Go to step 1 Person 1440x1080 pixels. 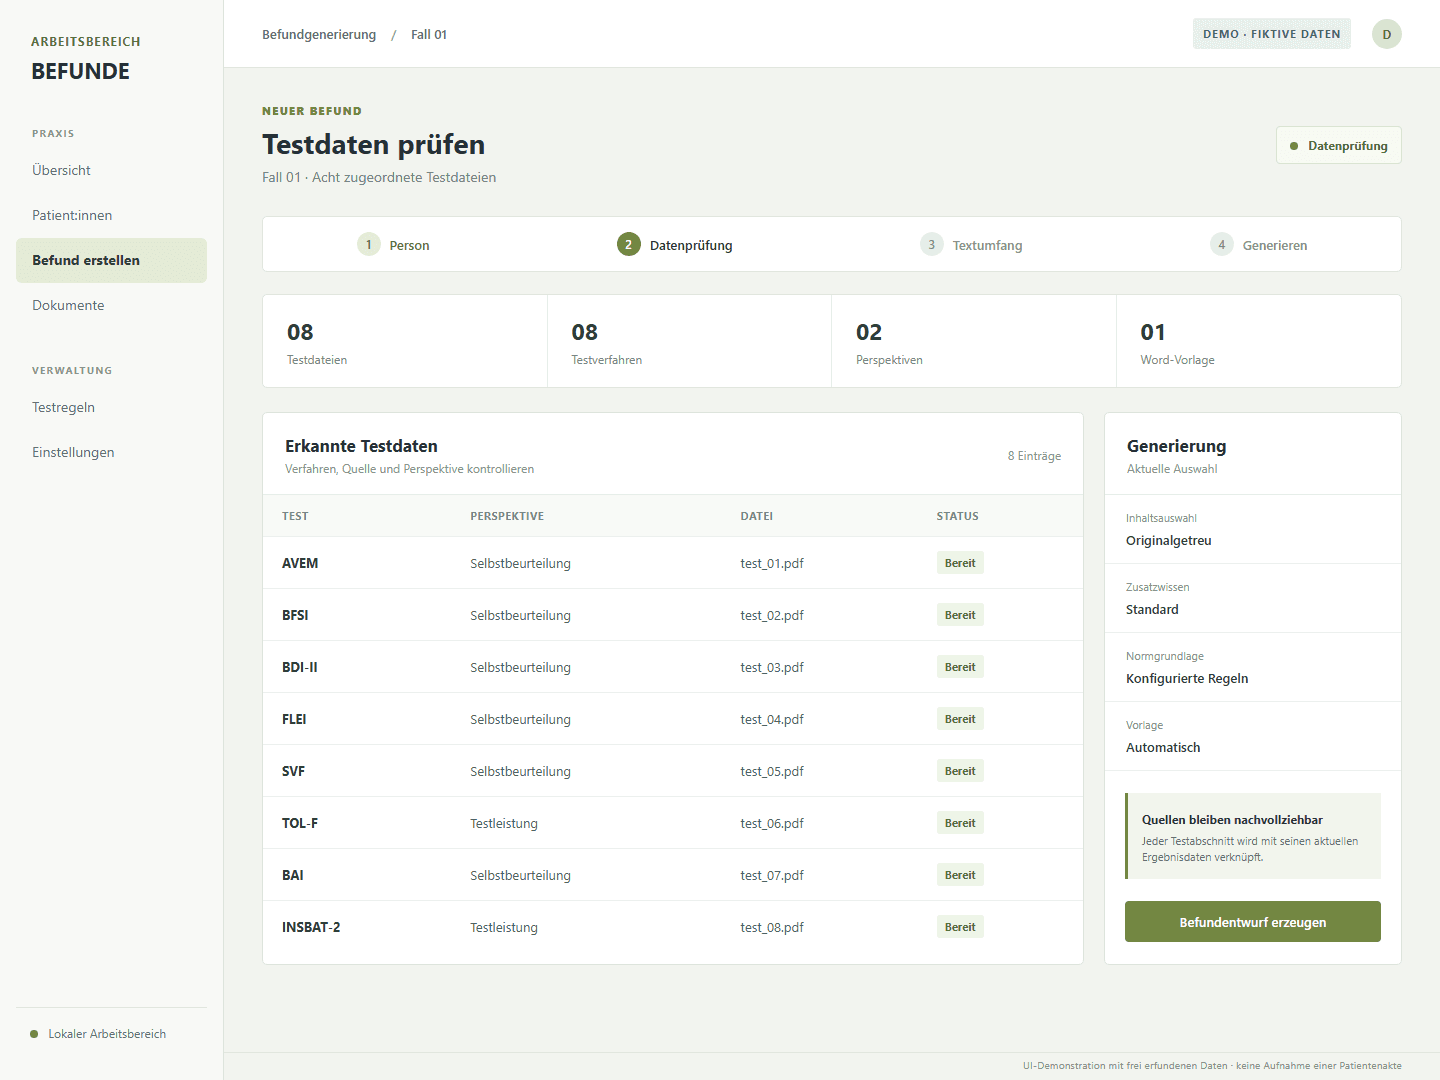pyautogui.click(x=393, y=245)
